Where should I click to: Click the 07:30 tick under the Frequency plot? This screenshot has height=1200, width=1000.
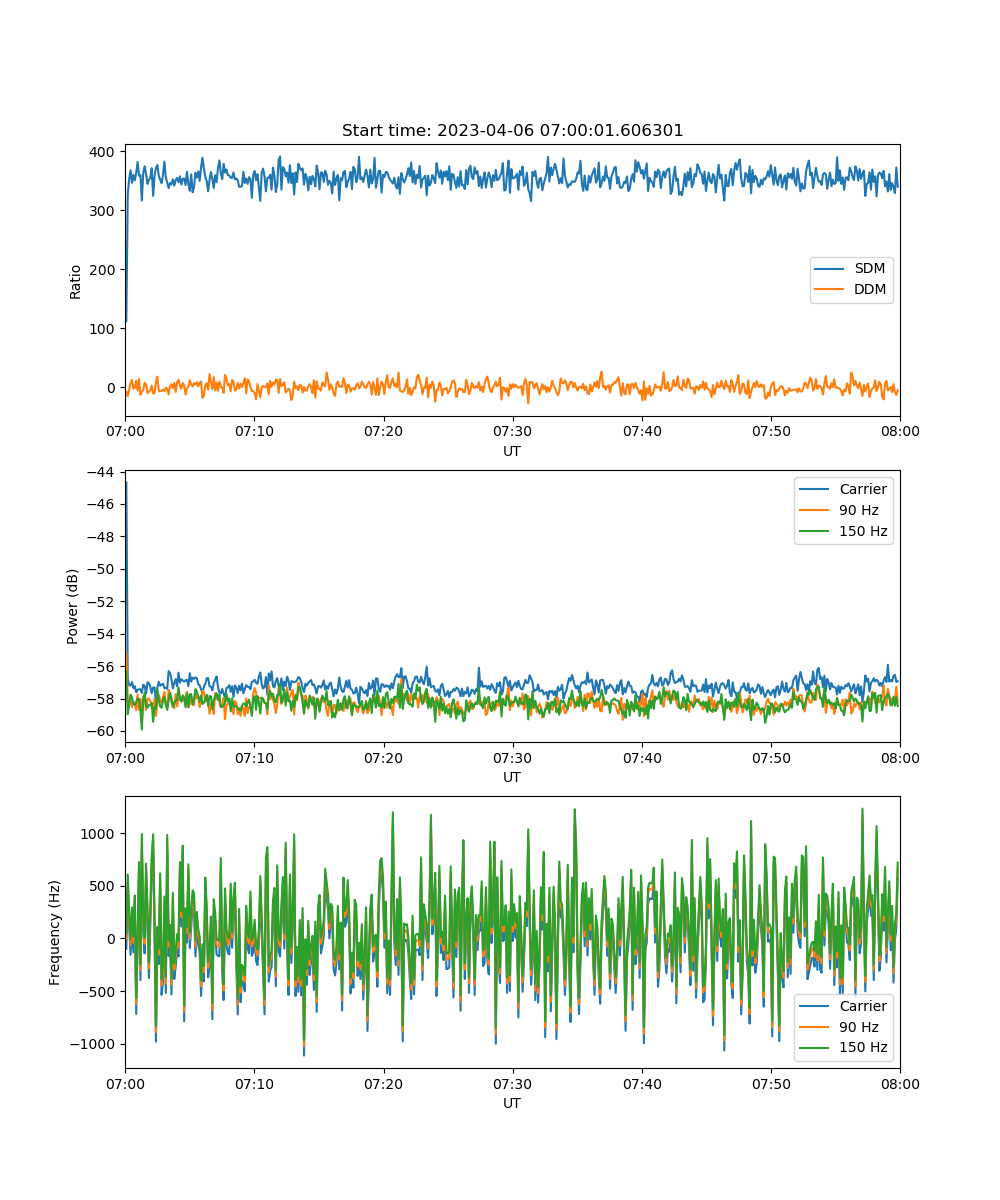512,1083
